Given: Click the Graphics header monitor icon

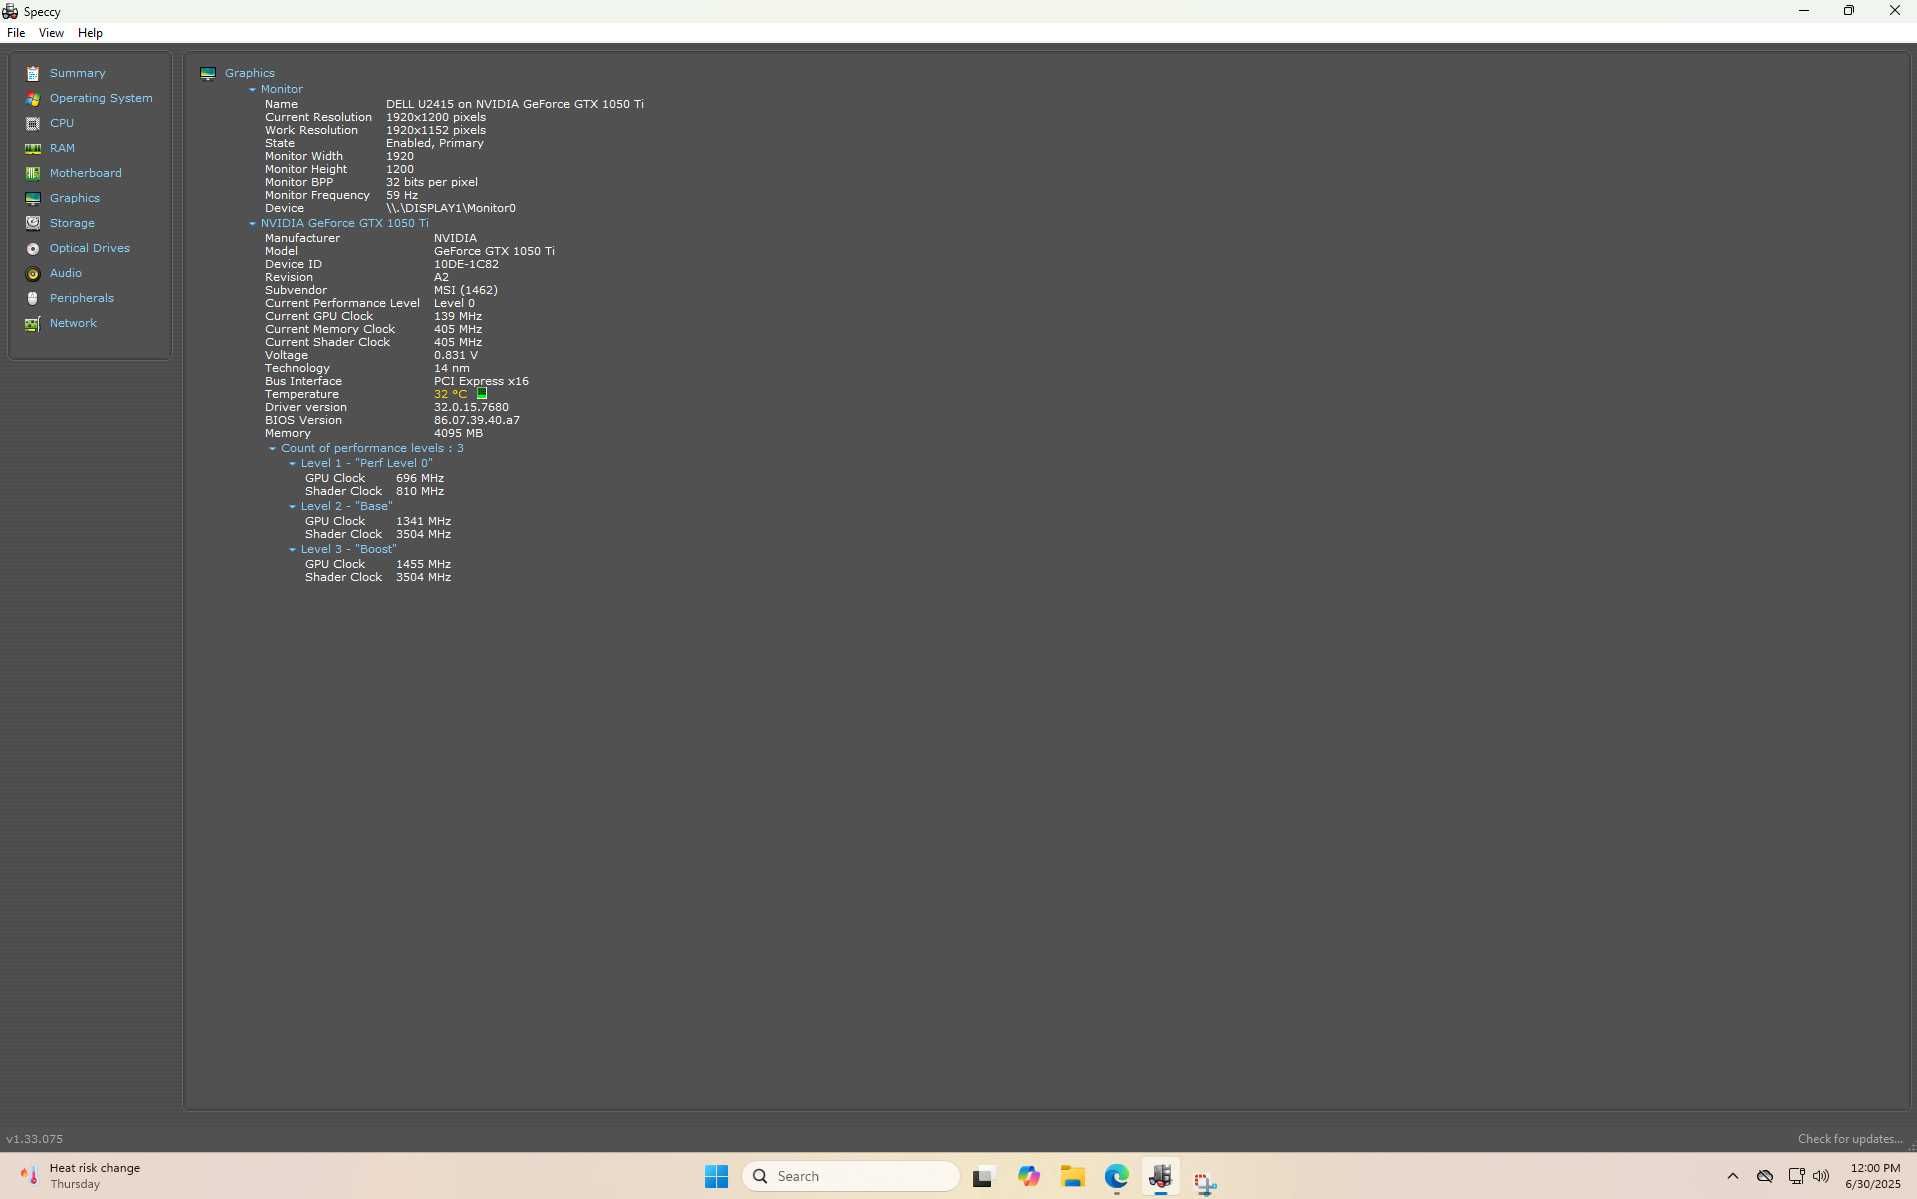Looking at the screenshot, I should coord(208,73).
